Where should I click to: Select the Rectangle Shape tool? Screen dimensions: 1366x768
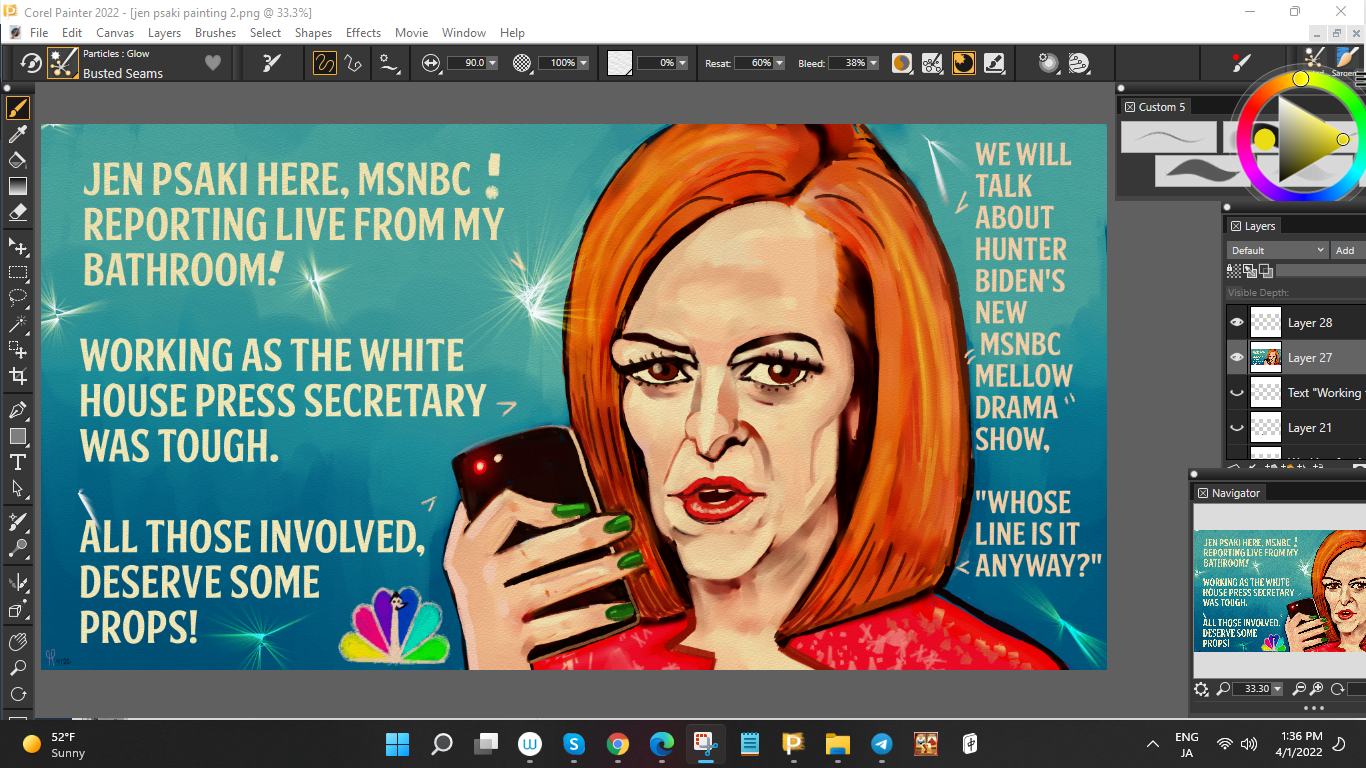pyautogui.click(x=18, y=436)
